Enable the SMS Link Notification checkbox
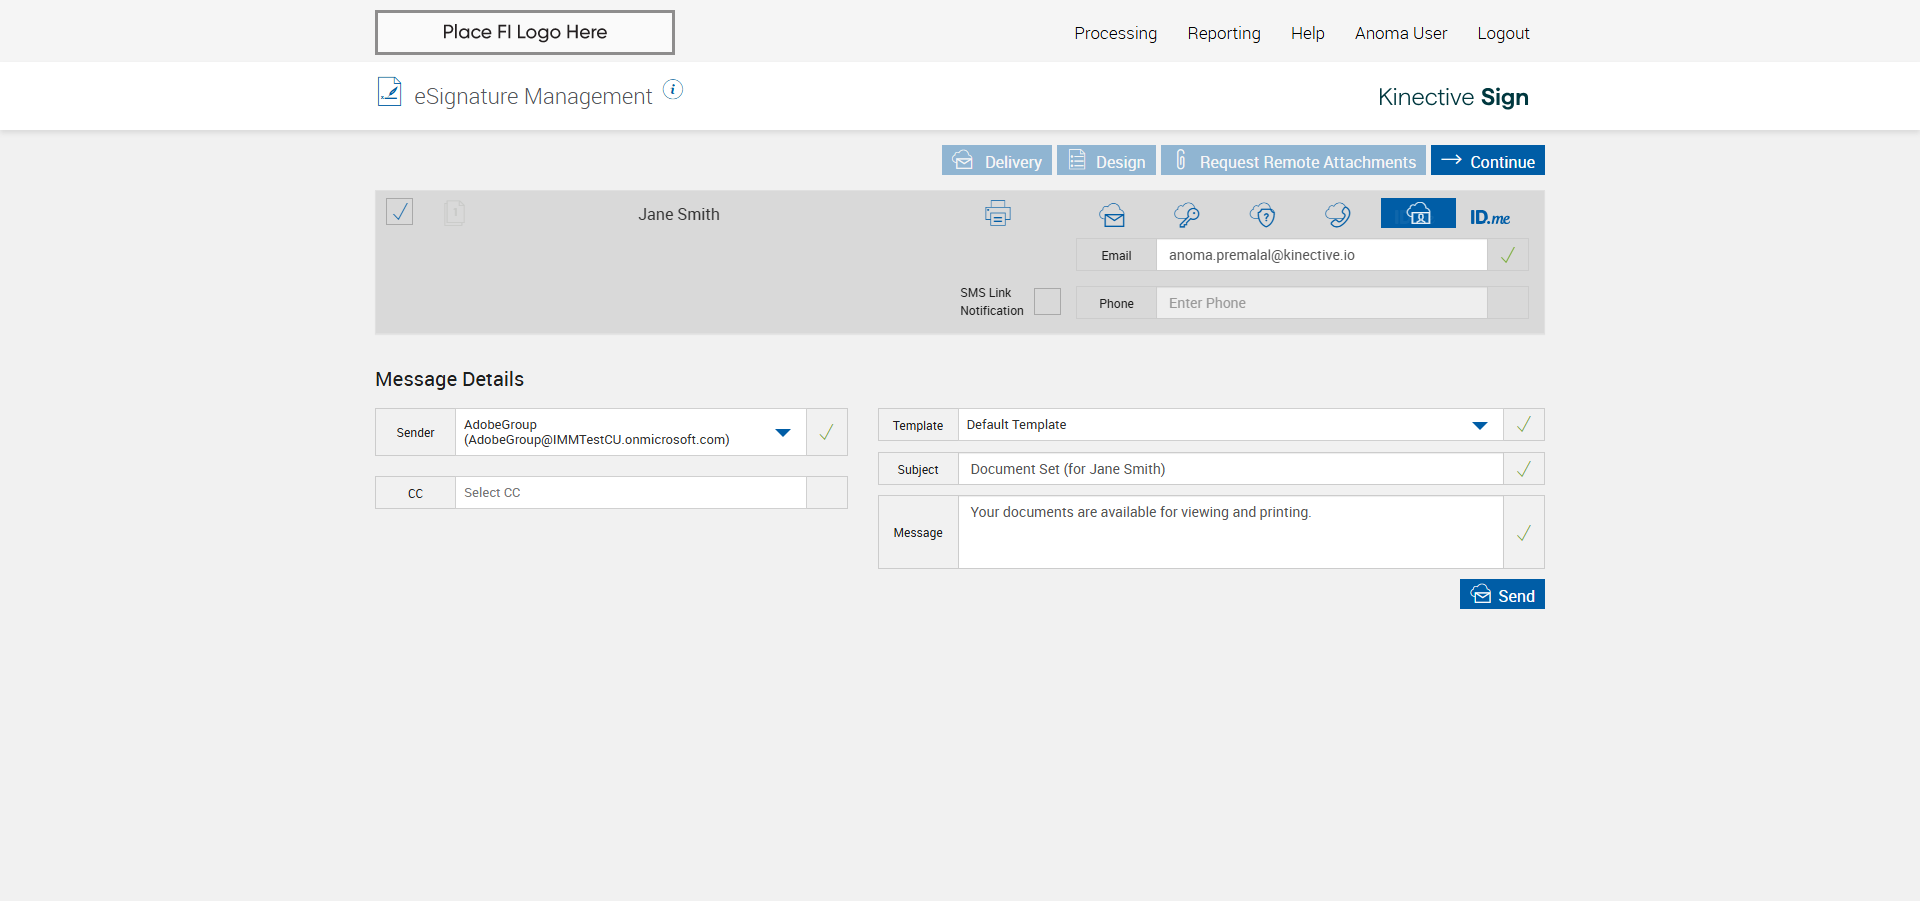The height and width of the screenshot is (901, 1920). (x=1047, y=302)
